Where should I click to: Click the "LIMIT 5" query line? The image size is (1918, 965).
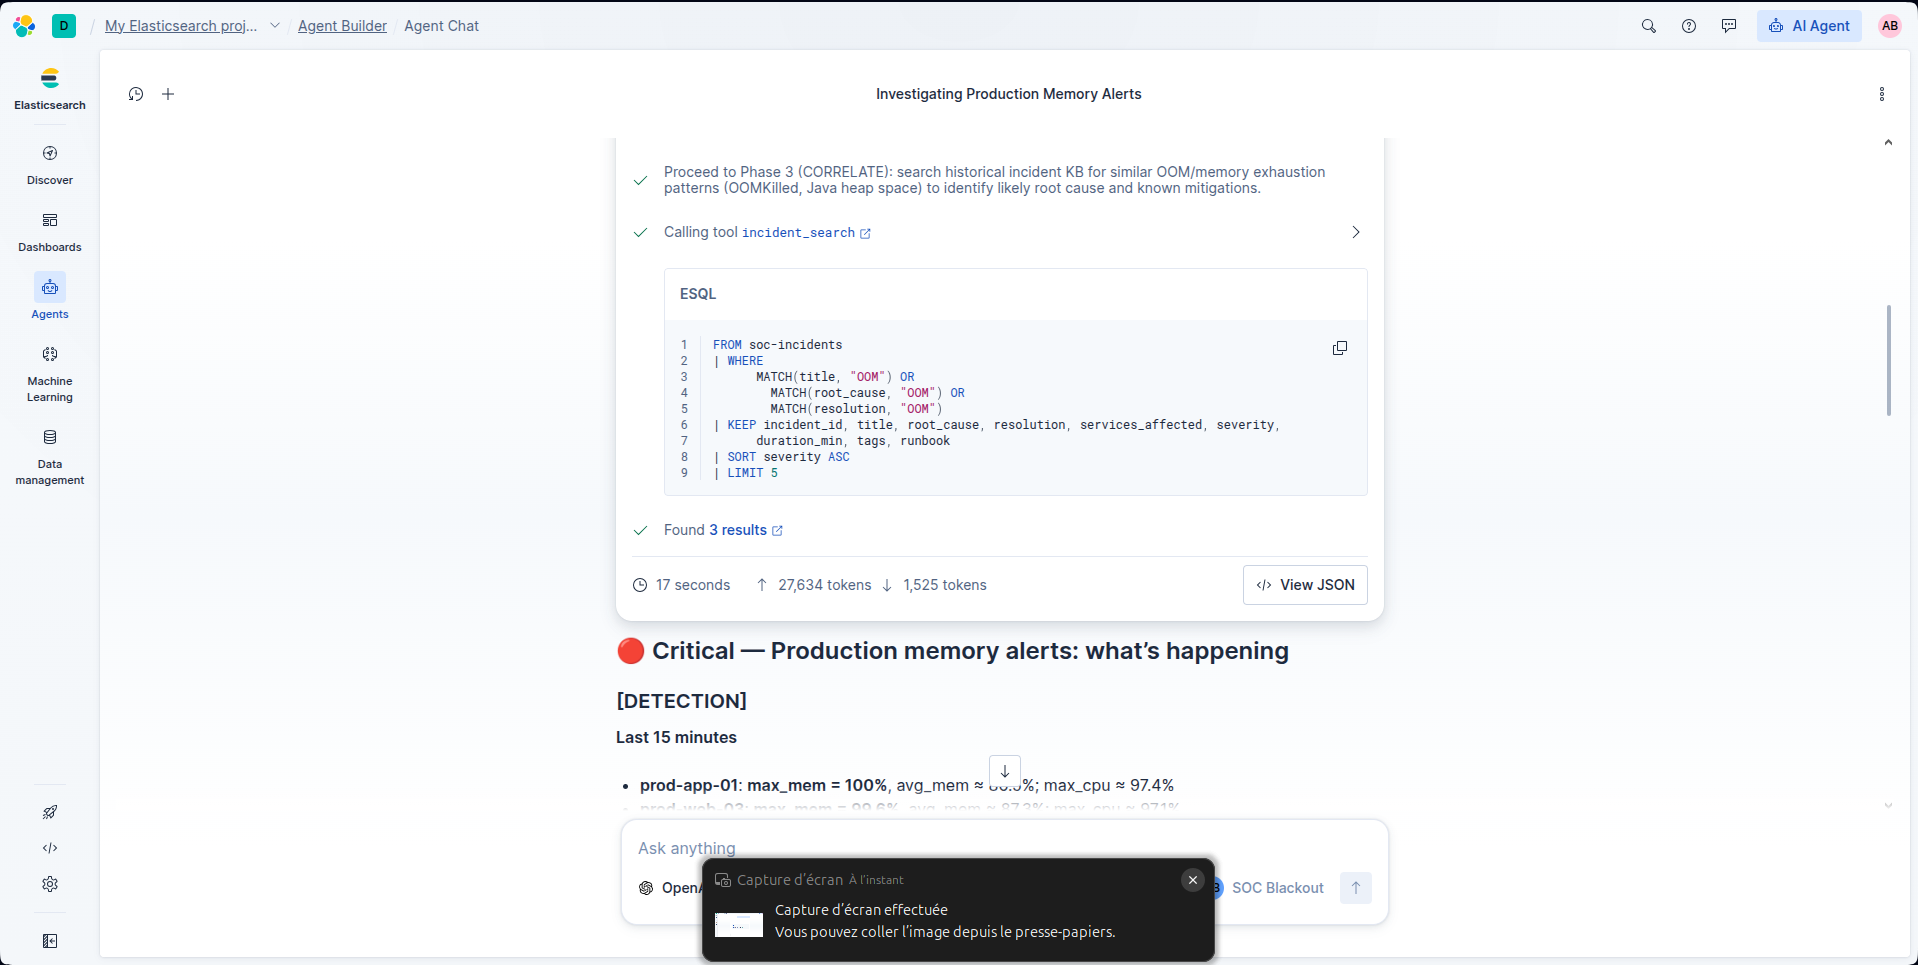[746, 473]
